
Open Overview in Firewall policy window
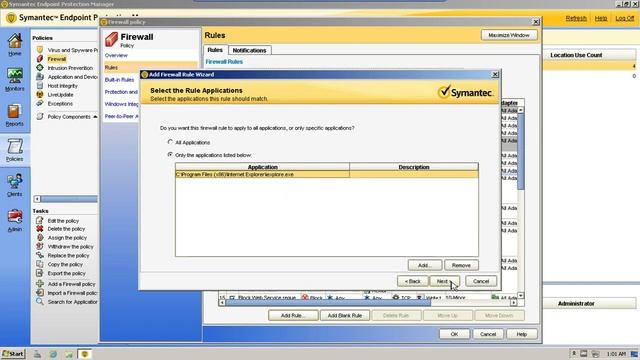tap(116, 55)
